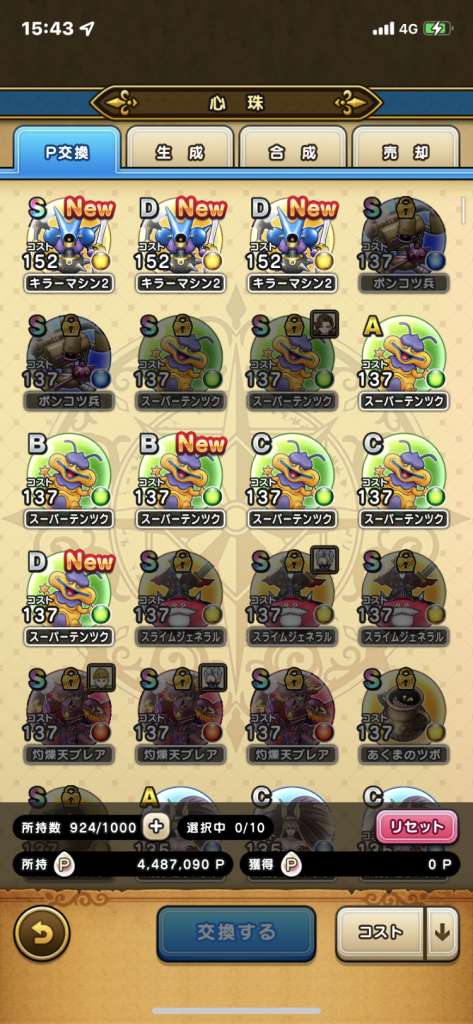Select the P交換 tab
The width and height of the screenshot is (473, 1024).
(67, 152)
